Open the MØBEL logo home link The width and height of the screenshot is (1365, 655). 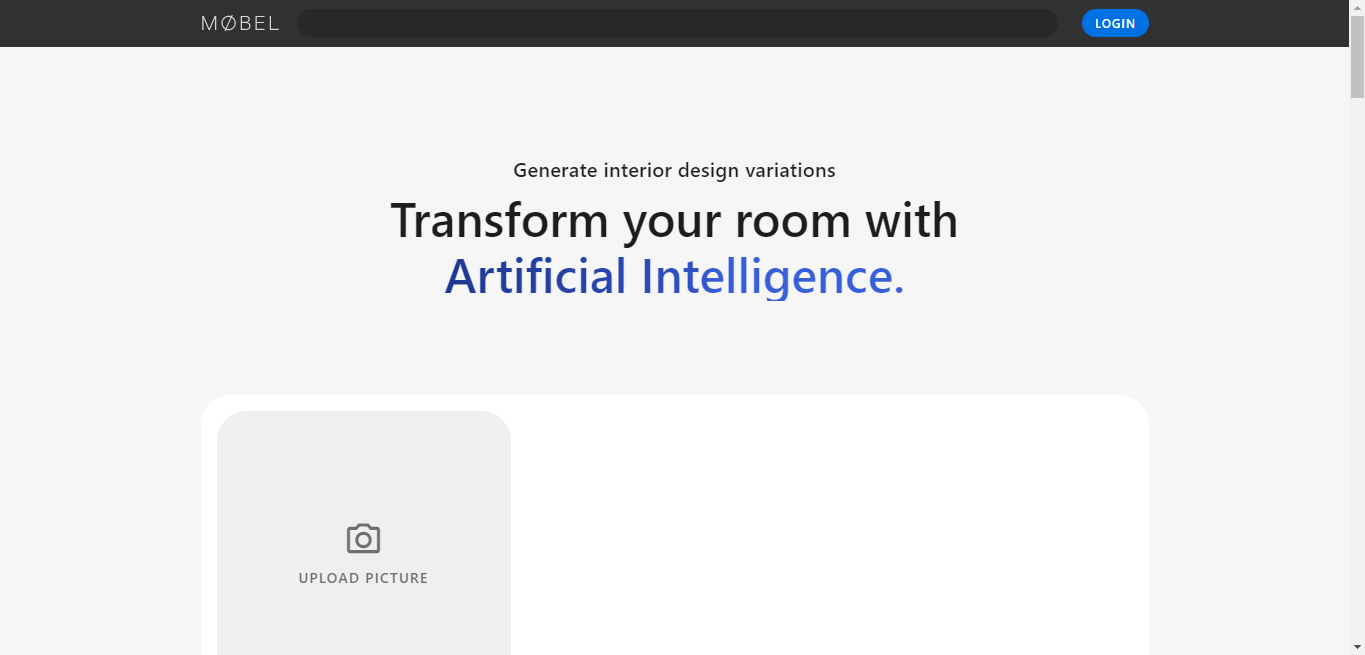pos(240,23)
